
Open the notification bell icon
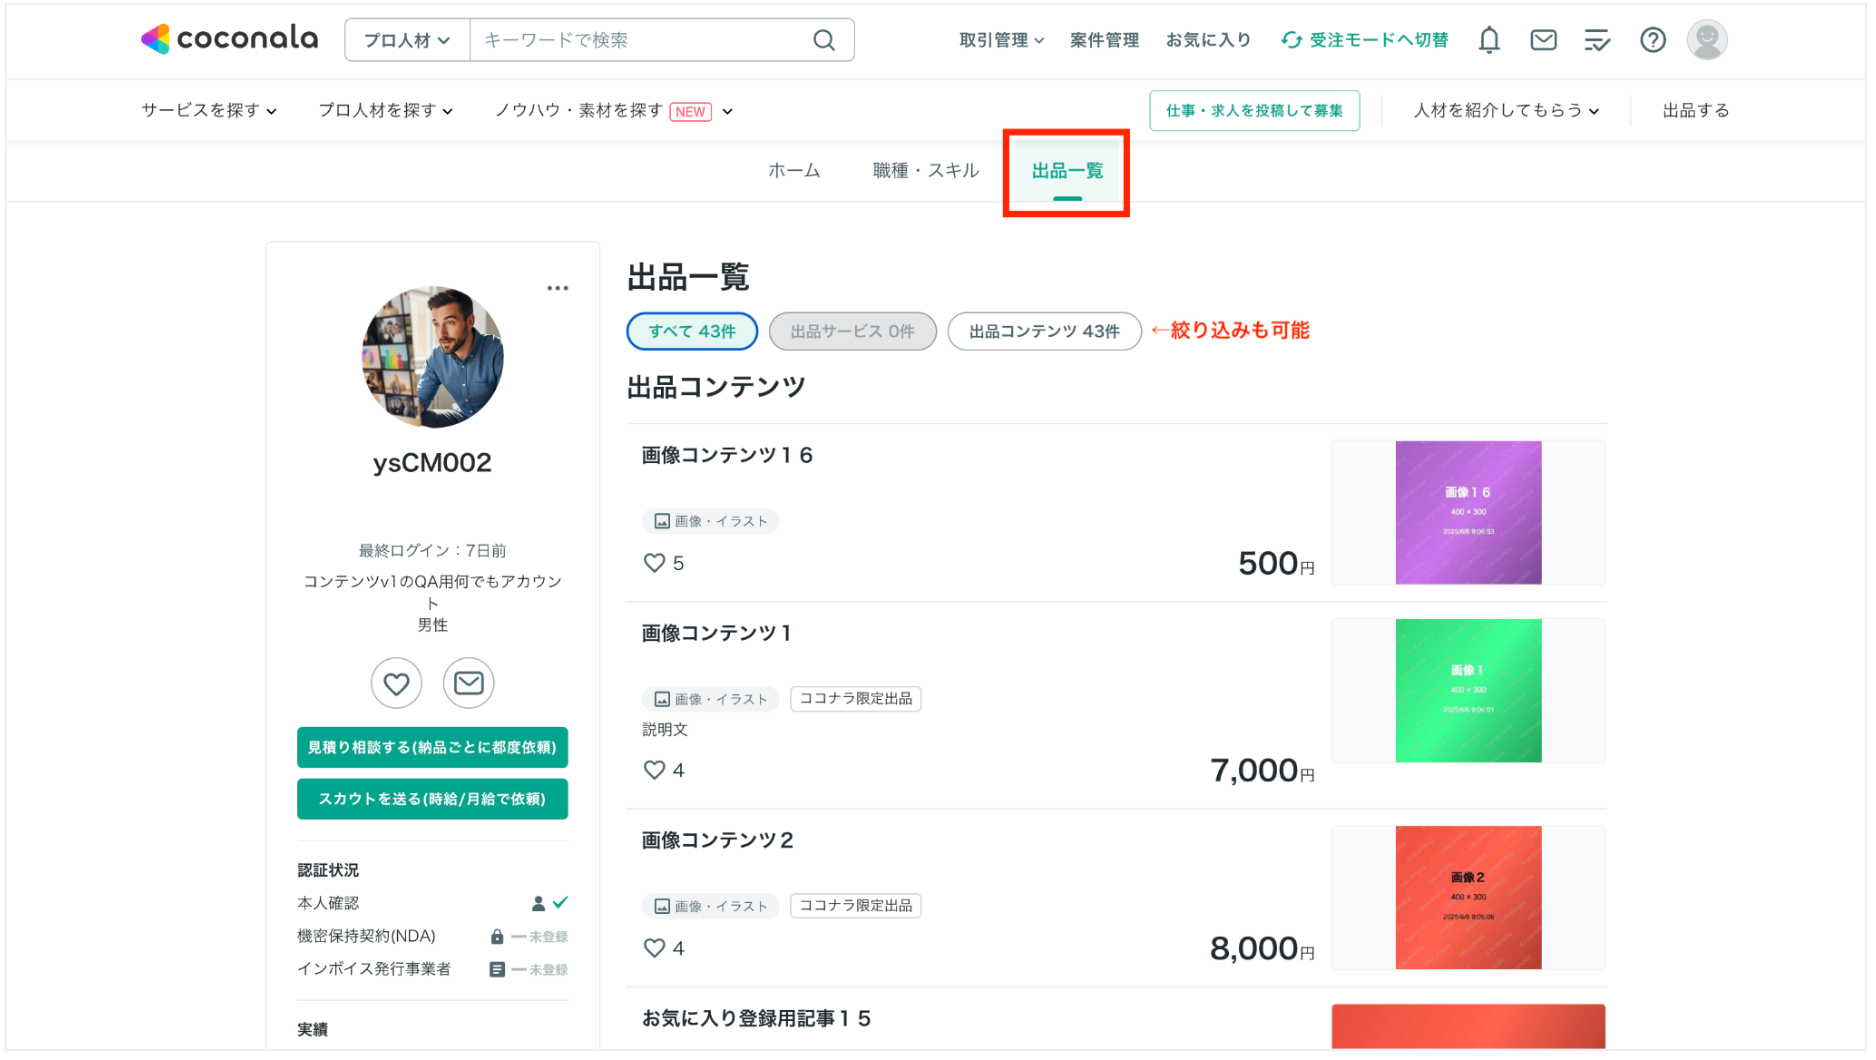1489,40
